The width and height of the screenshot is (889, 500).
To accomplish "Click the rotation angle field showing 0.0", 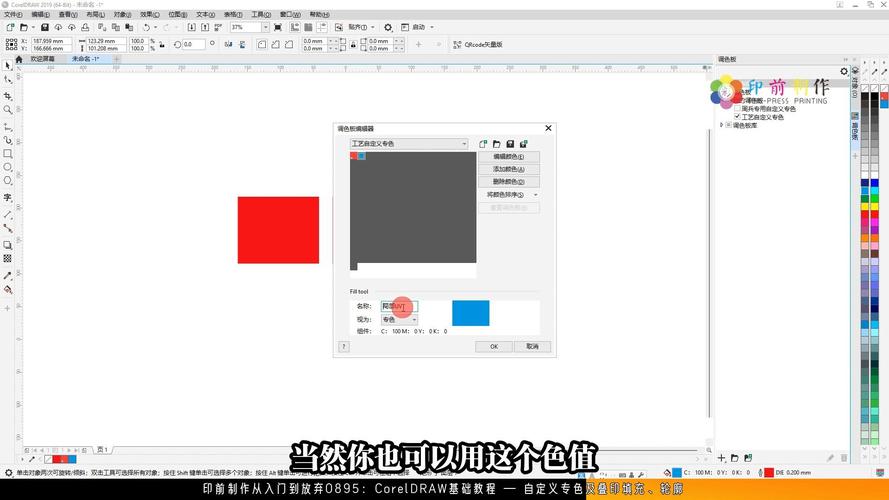I will pyautogui.click(x=193, y=44).
